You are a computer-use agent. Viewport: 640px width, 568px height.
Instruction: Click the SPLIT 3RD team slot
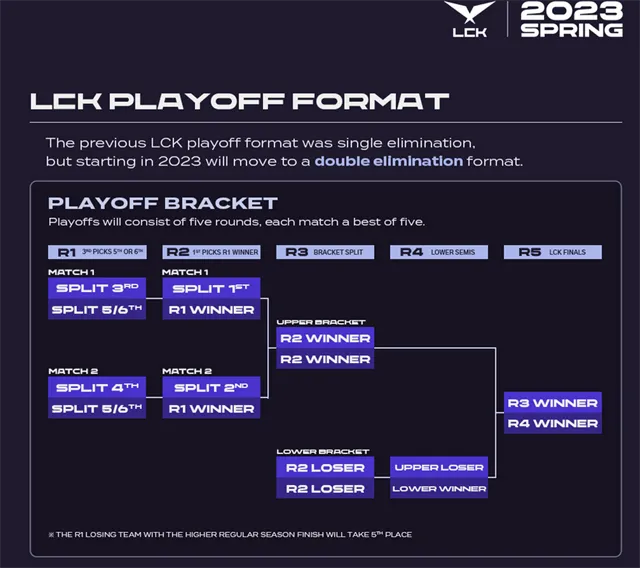97,289
